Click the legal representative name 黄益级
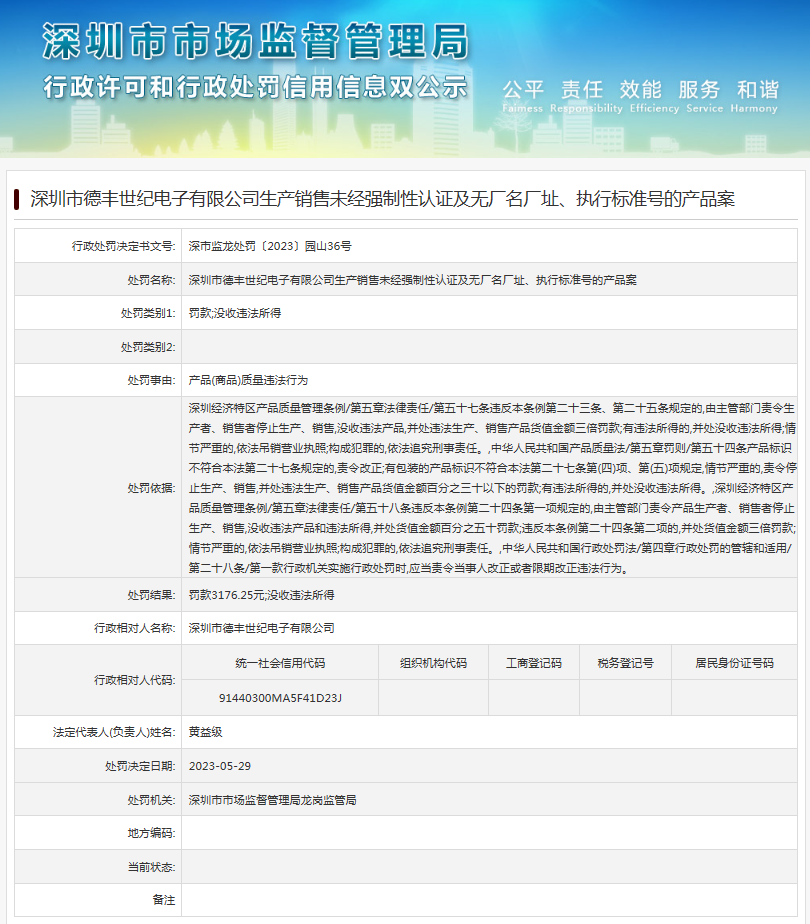The image size is (810, 924). pos(206,732)
